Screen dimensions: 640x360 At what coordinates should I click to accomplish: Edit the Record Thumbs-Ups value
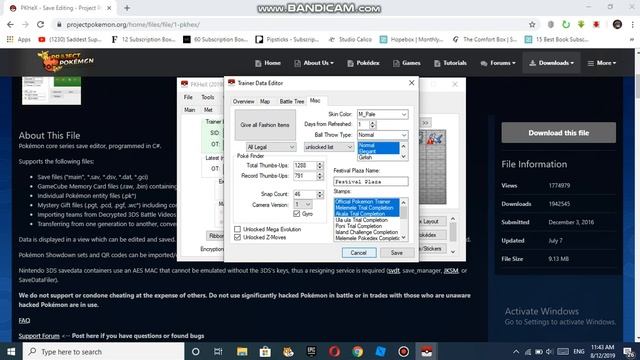[304, 176]
